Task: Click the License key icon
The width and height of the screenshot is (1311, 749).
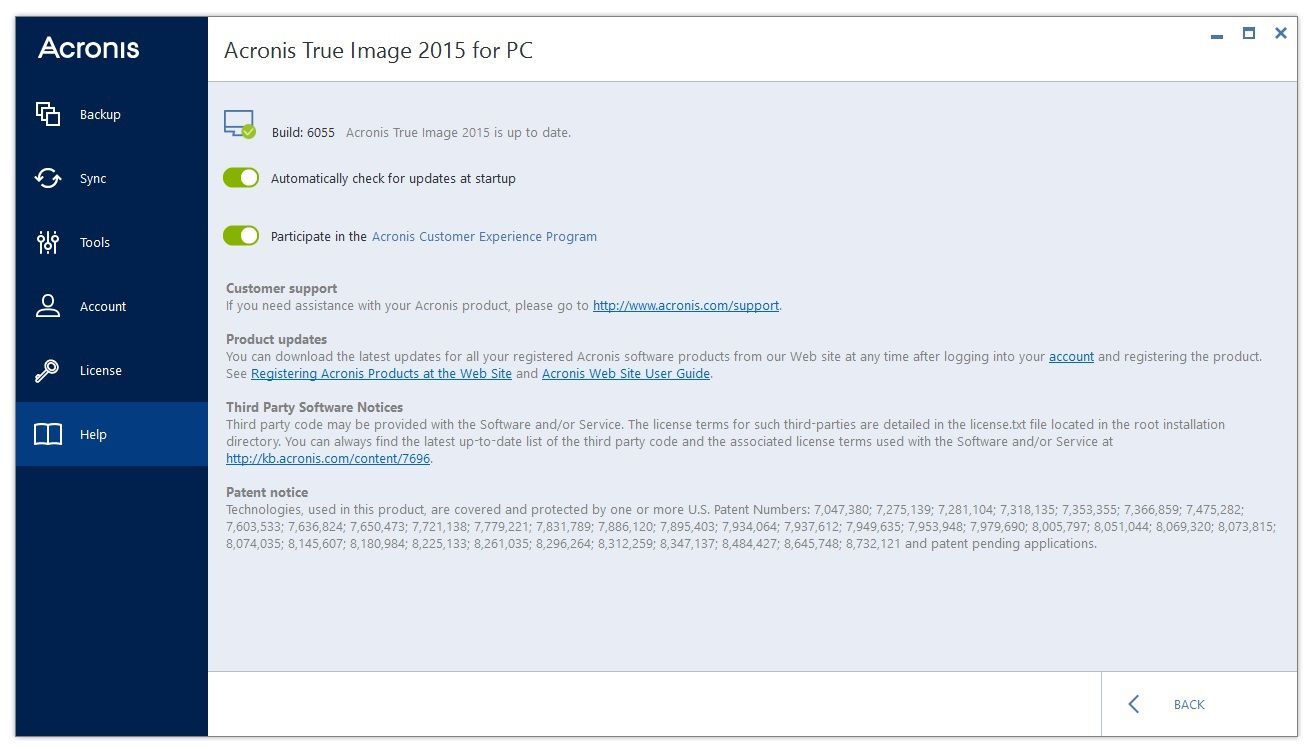Action: tap(48, 370)
